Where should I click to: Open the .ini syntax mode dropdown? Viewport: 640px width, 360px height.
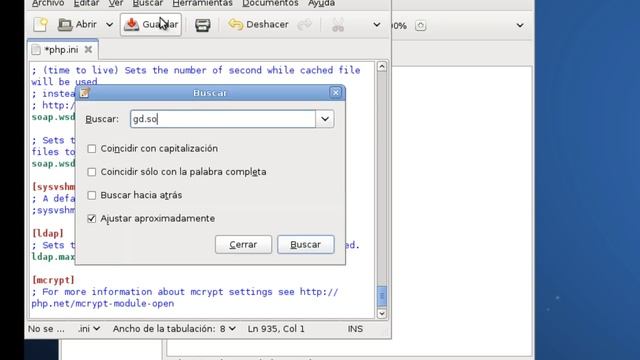(89, 329)
